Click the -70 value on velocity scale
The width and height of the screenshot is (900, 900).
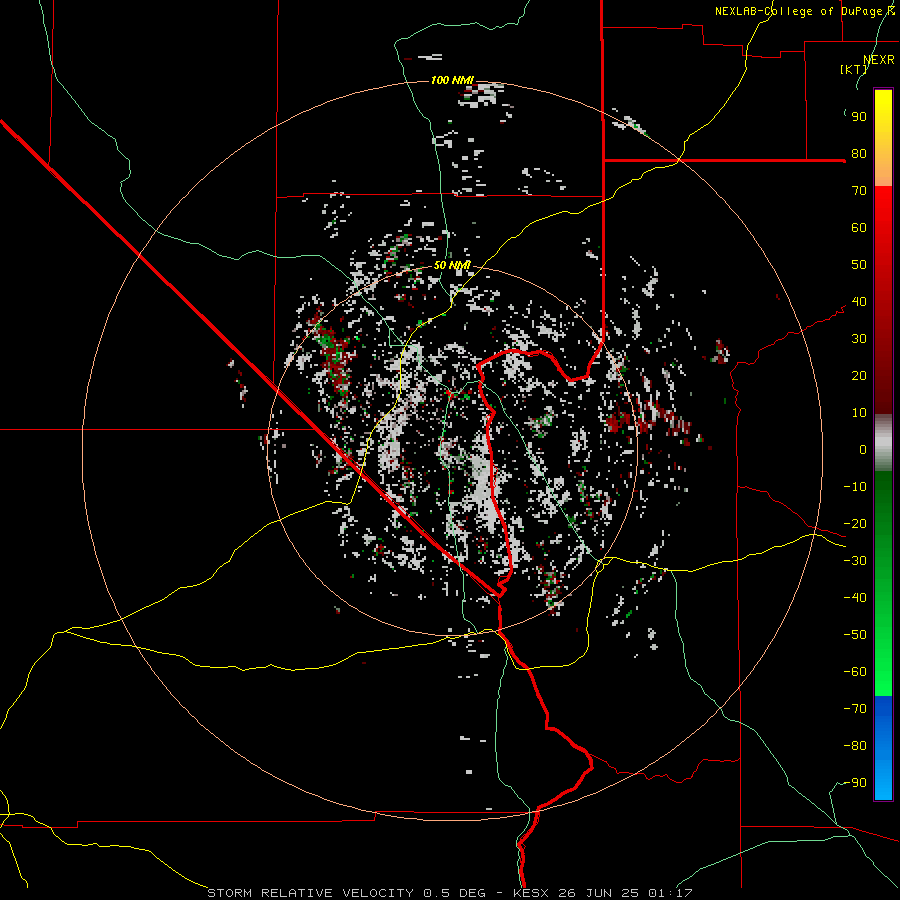click(855, 709)
